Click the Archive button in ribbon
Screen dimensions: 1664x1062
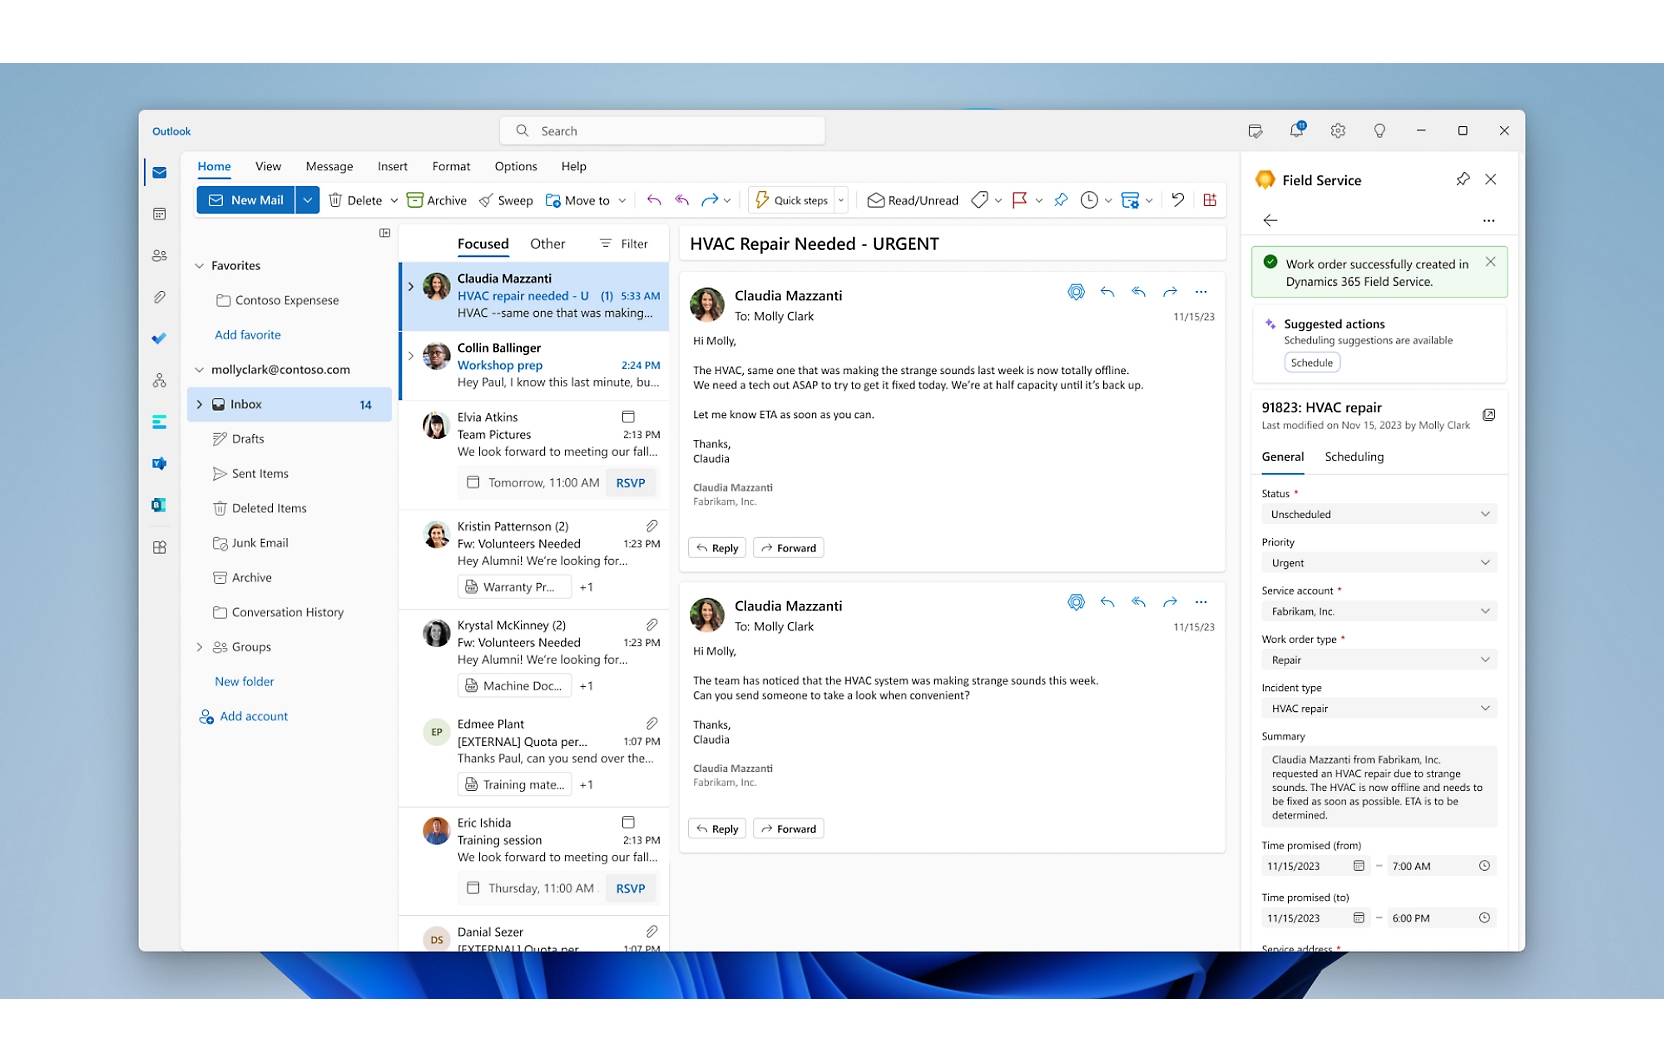(437, 200)
